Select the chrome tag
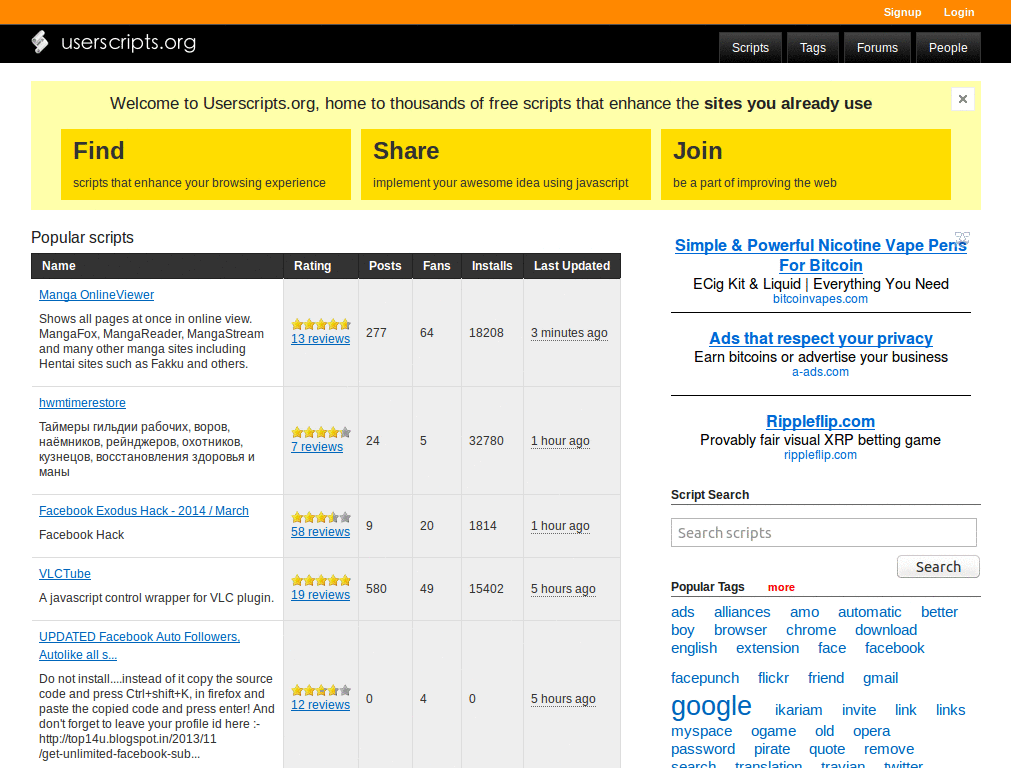This screenshot has height=768, width=1024. pos(810,630)
